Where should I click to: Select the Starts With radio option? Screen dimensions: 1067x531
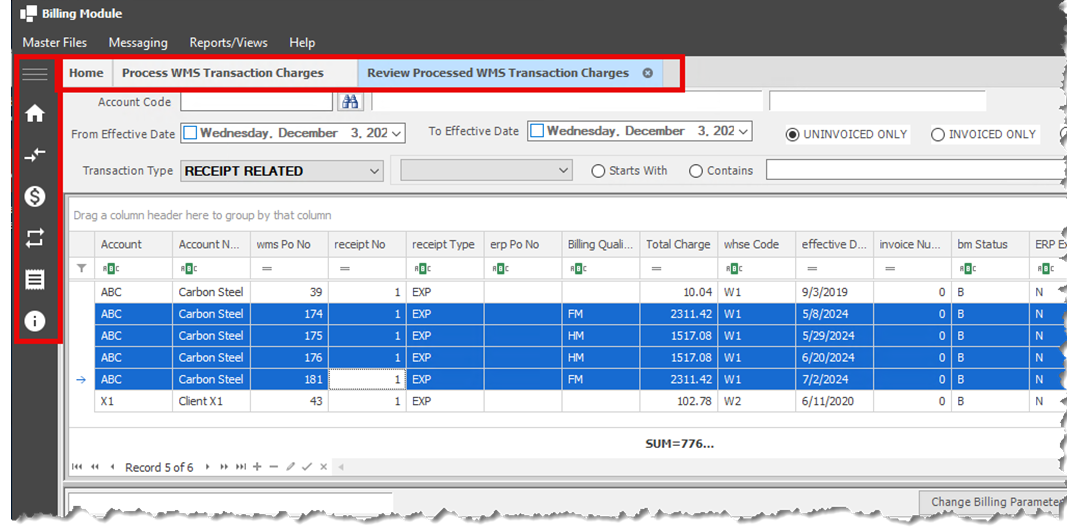pos(599,171)
